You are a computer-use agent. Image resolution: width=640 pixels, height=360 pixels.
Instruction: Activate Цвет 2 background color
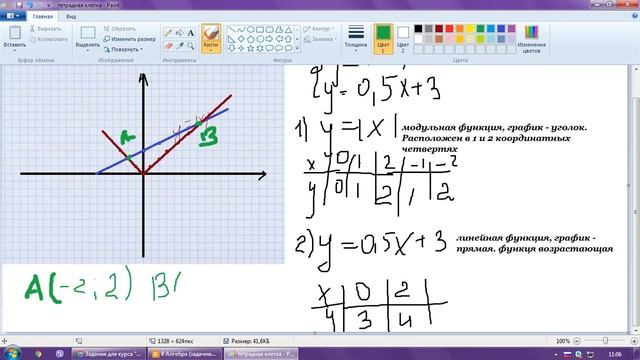[x=403, y=39]
